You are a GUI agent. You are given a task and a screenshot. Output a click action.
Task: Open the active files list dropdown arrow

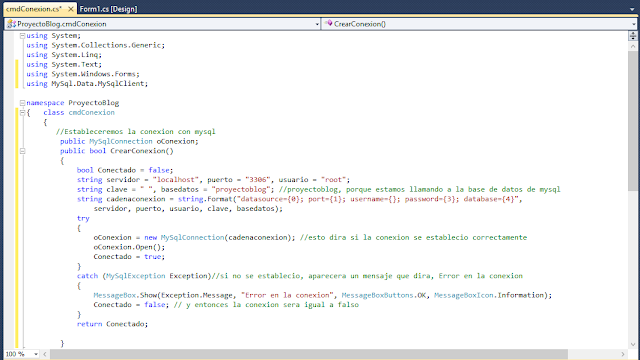(631, 9)
